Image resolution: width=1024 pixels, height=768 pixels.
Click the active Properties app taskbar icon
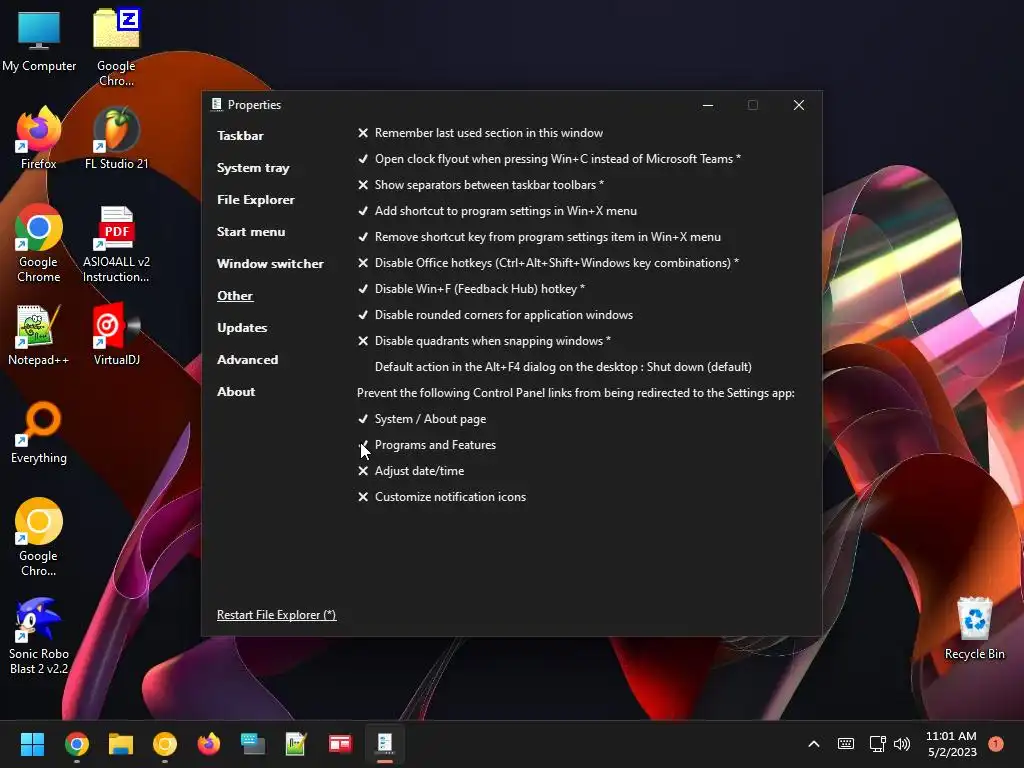coord(385,744)
